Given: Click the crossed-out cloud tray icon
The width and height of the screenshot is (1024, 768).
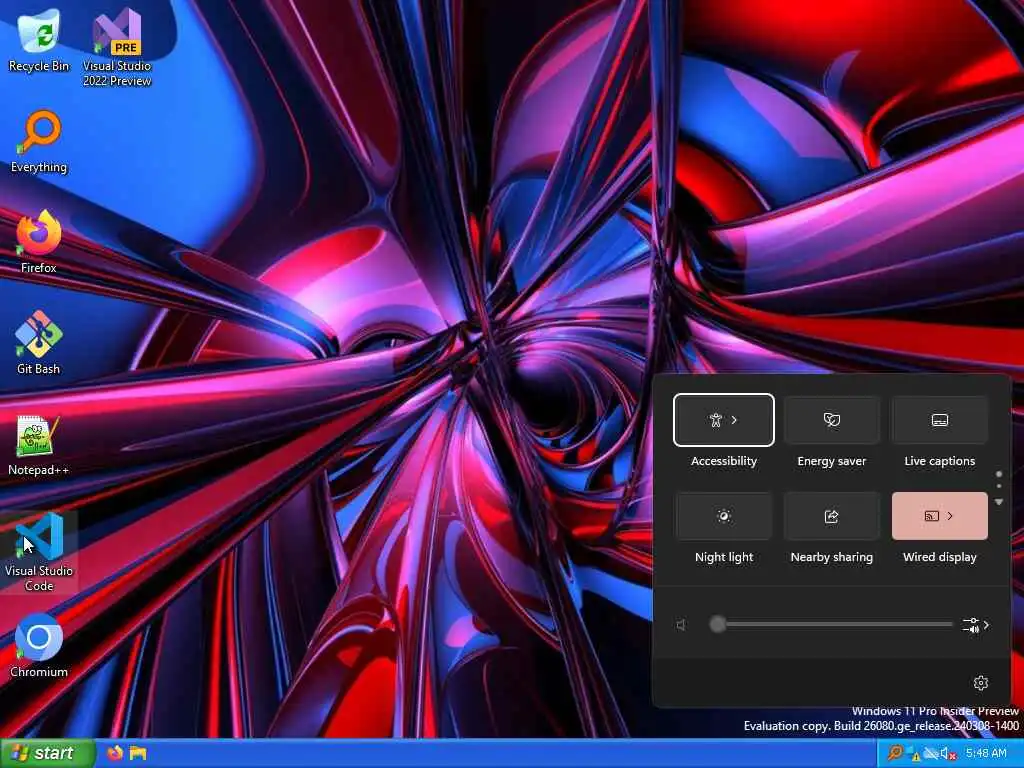Looking at the screenshot, I should pos(931,754).
